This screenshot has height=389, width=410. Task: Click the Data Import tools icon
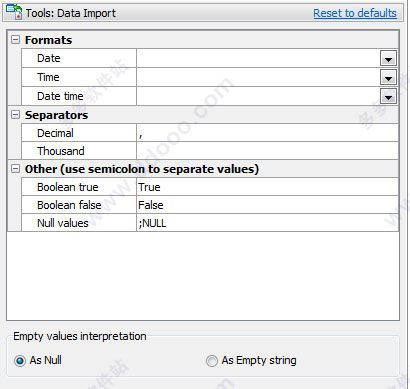14,12
